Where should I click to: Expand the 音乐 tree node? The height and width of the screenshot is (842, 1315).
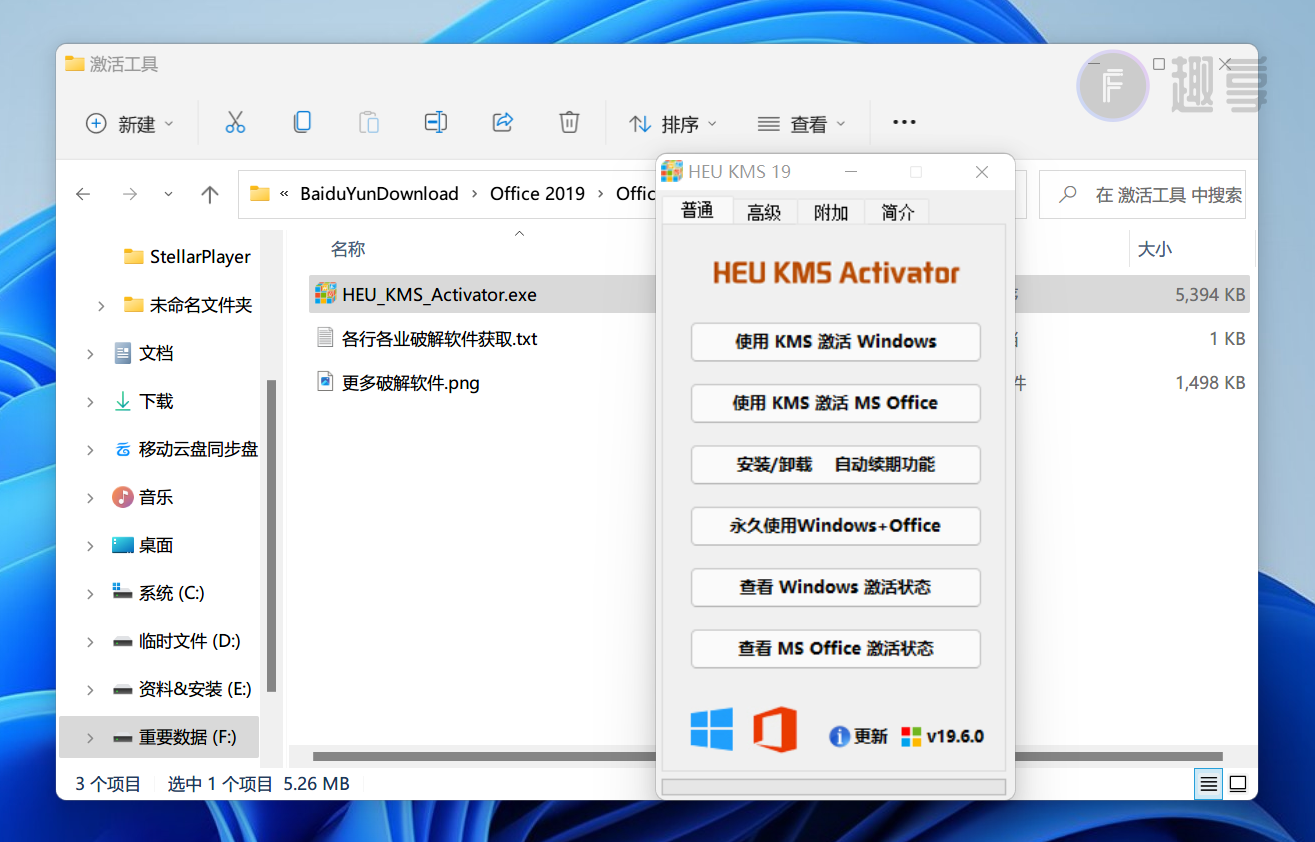tap(90, 497)
